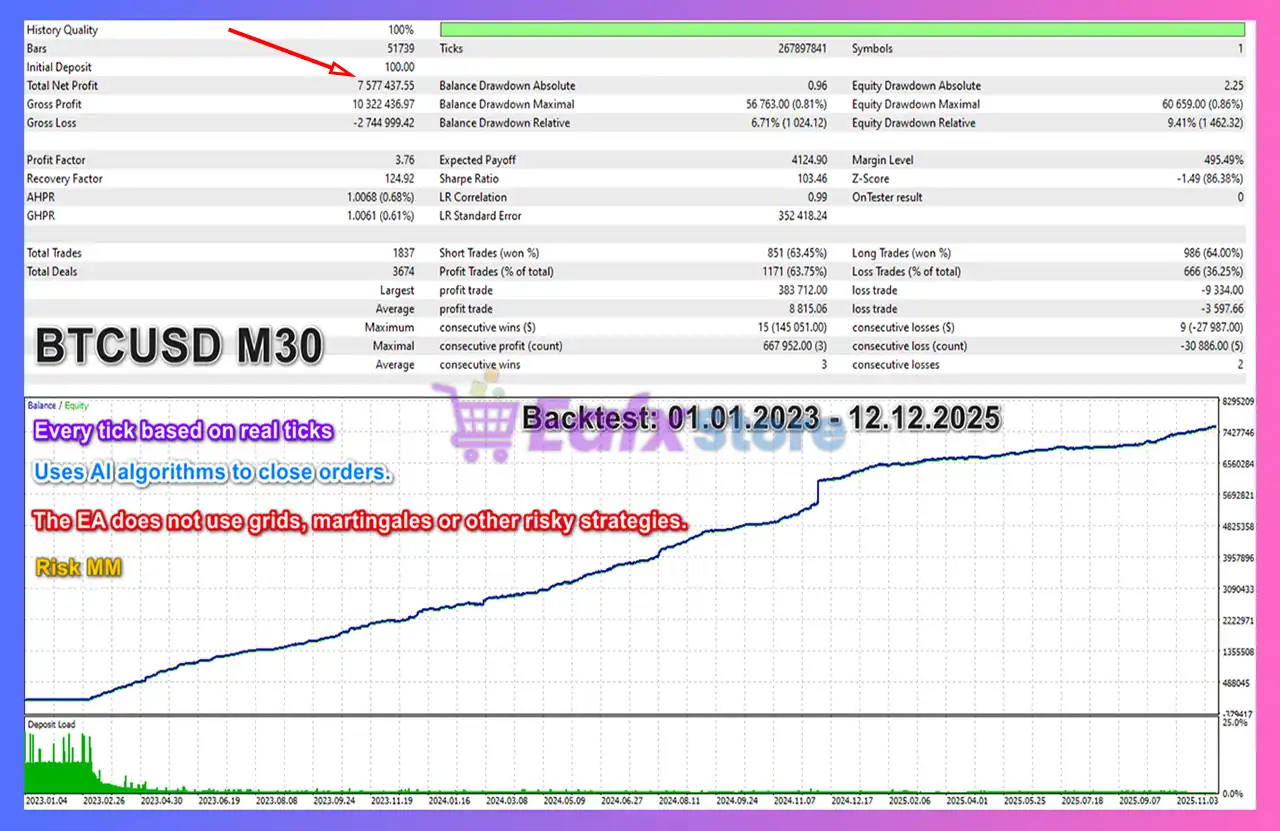Select the Total Net Profit value 7 577 437.55
The height and width of the screenshot is (831, 1280).
pyautogui.click(x=382, y=86)
